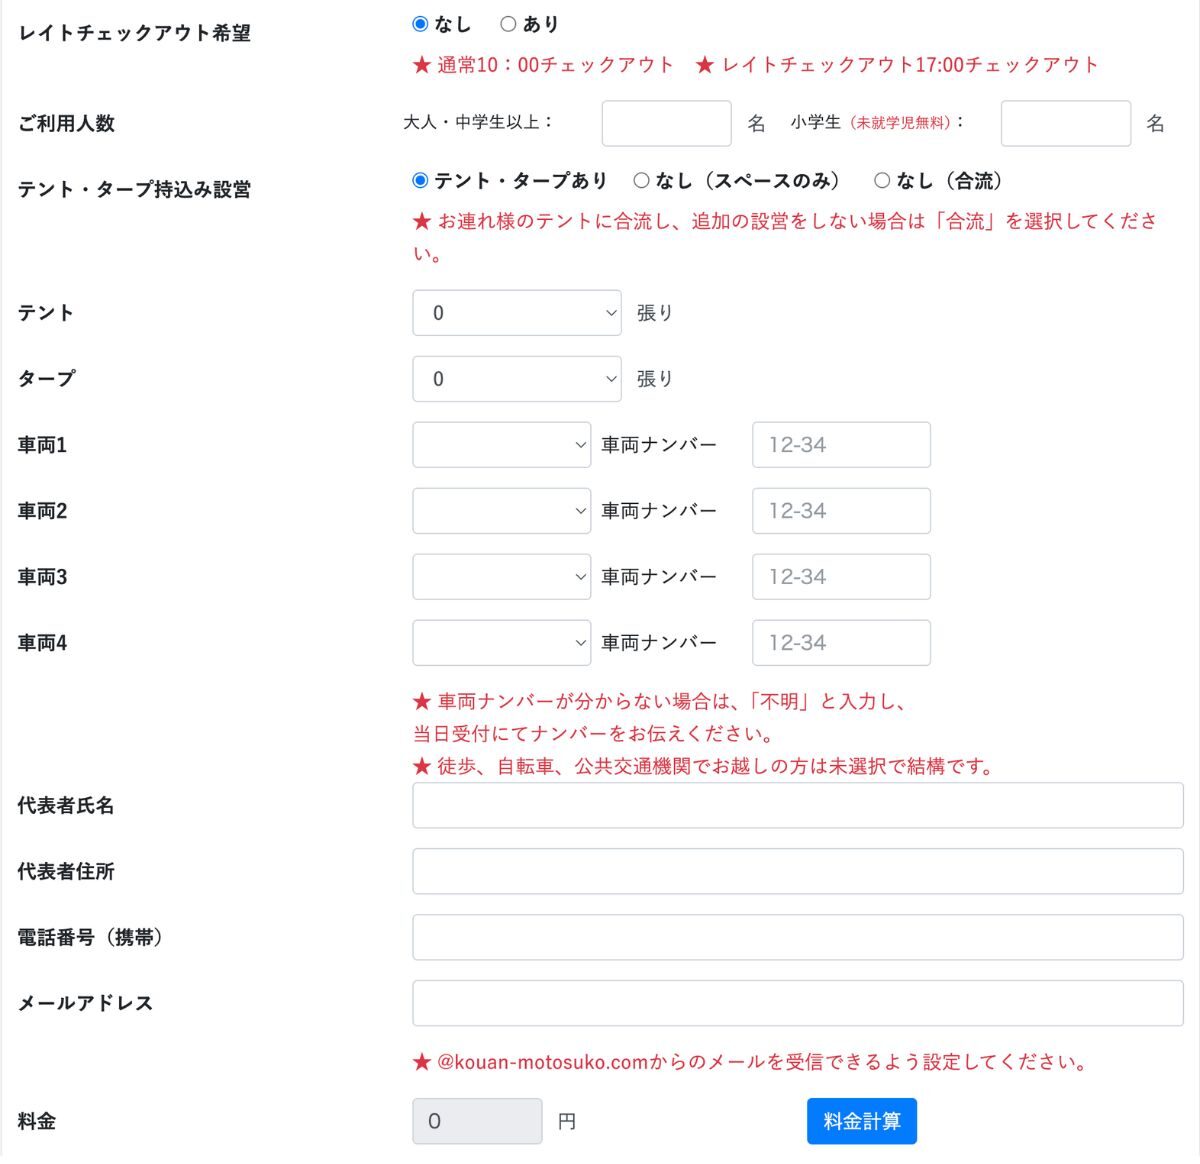Click the elementary student count field

point(1065,122)
